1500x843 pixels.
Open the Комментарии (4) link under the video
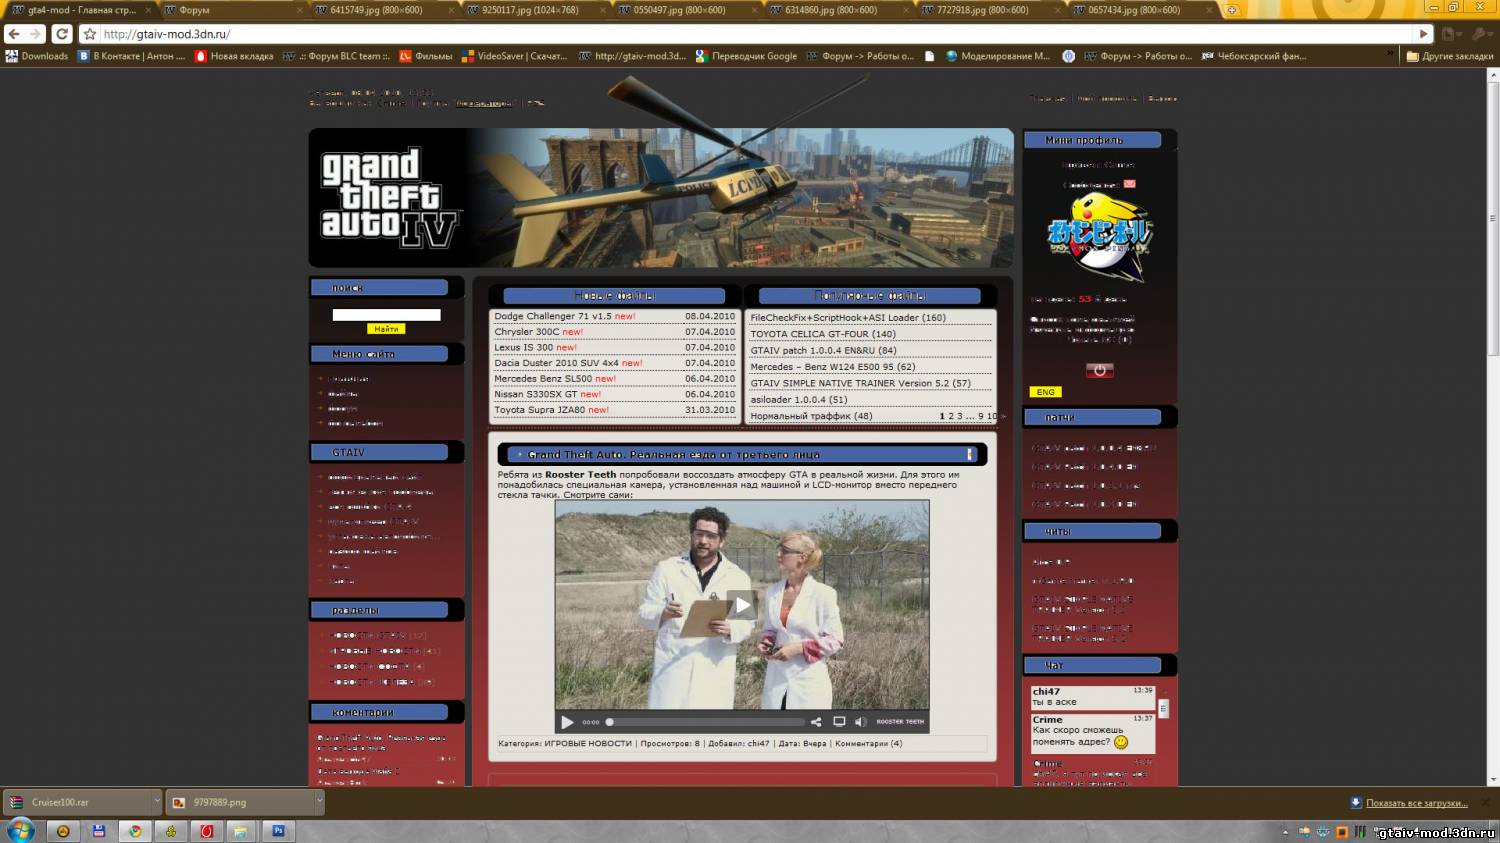868,743
